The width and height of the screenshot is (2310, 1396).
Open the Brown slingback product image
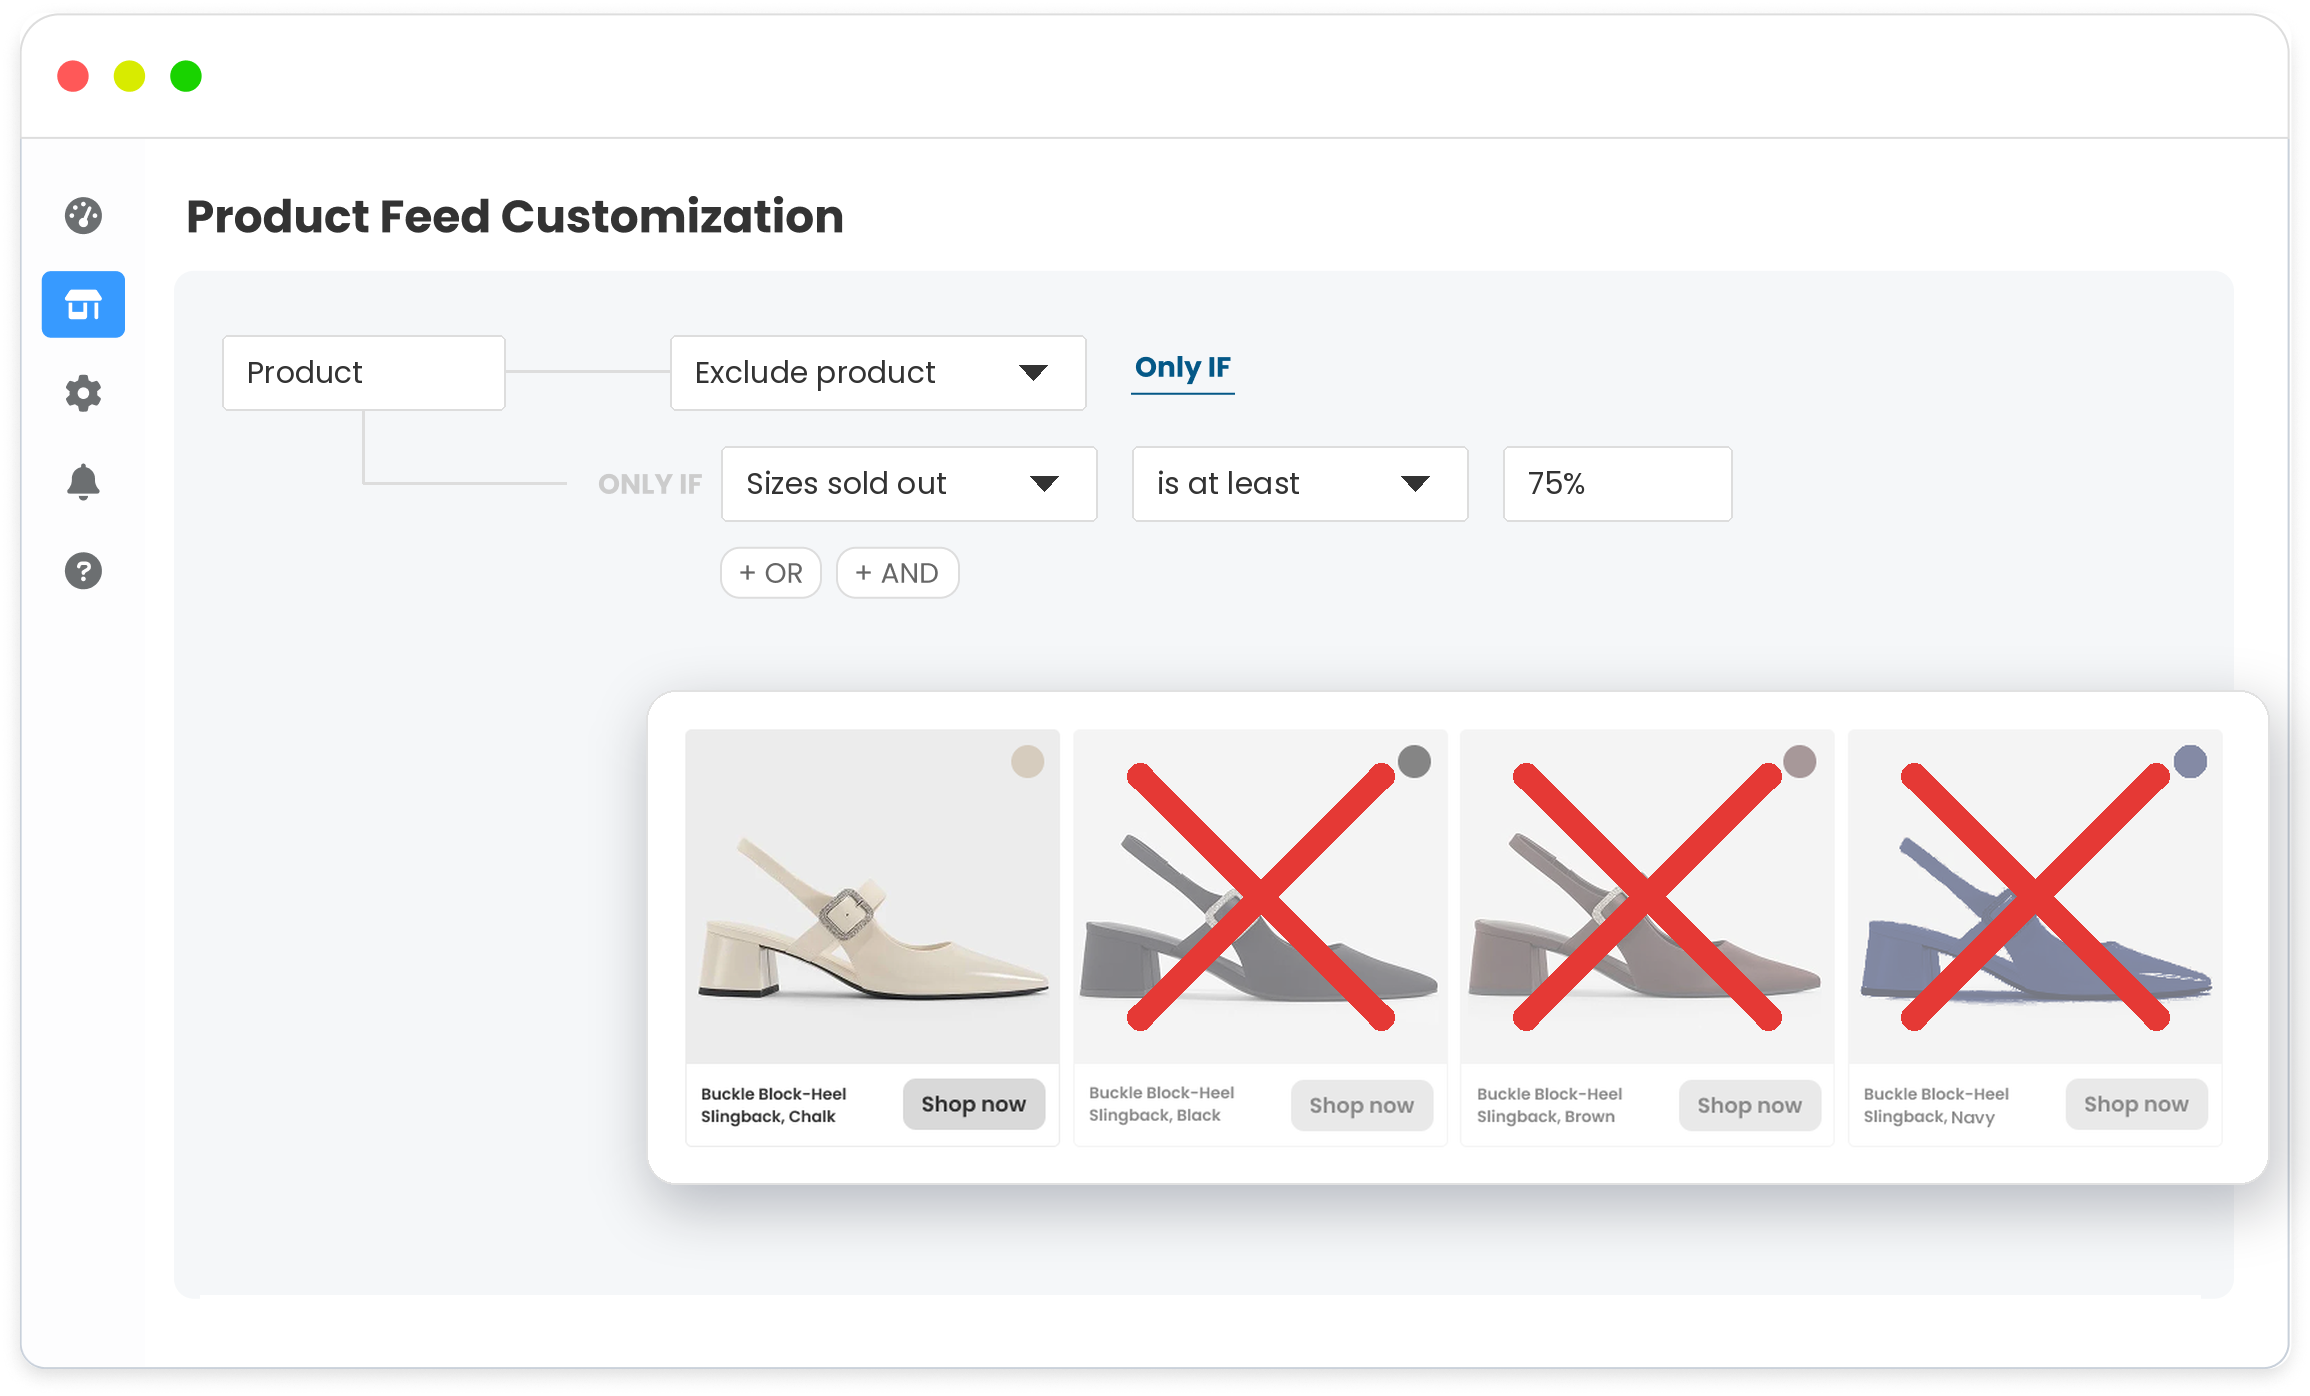pyautogui.click(x=1647, y=896)
